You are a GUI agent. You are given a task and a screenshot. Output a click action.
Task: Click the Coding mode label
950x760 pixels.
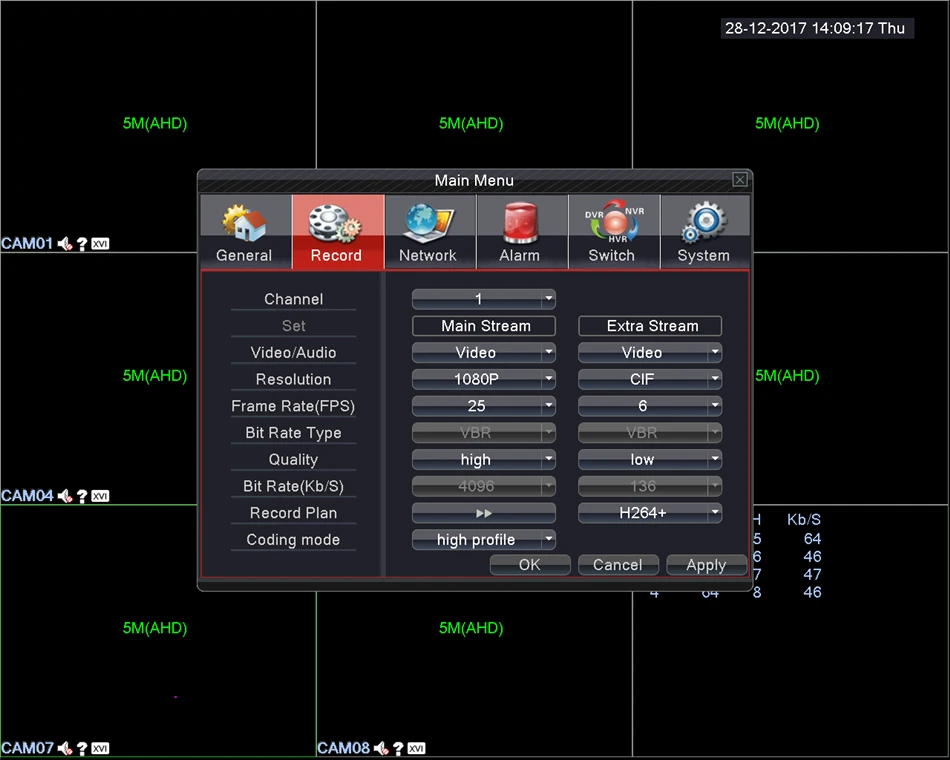[x=293, y=540]
